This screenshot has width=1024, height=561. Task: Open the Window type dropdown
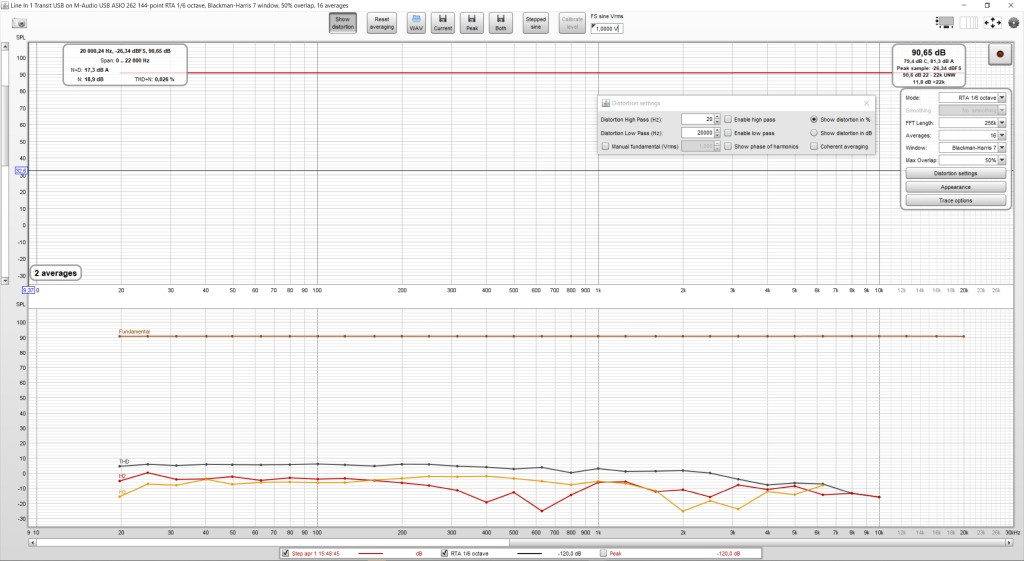click(973, 147)
